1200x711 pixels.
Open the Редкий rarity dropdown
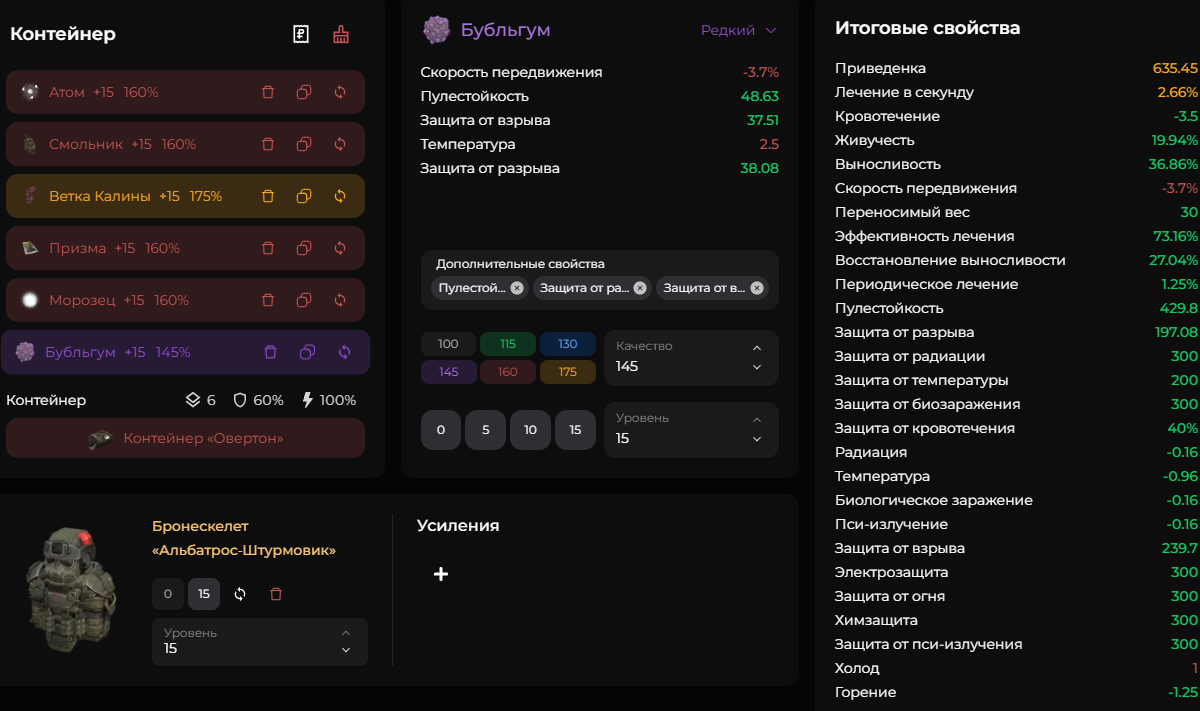[738, 30]
